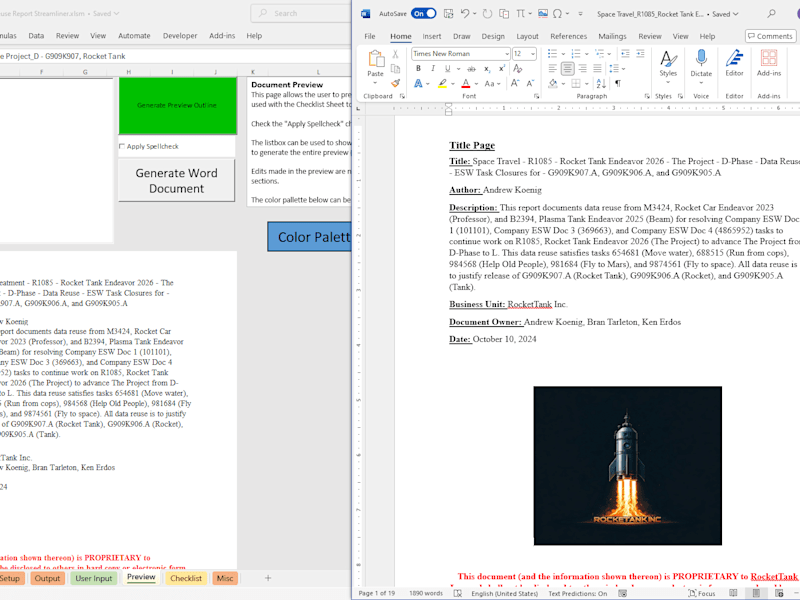Screen dimensions: 800x600
Task: Click the Bullets list icon
Action: (552, 54)
